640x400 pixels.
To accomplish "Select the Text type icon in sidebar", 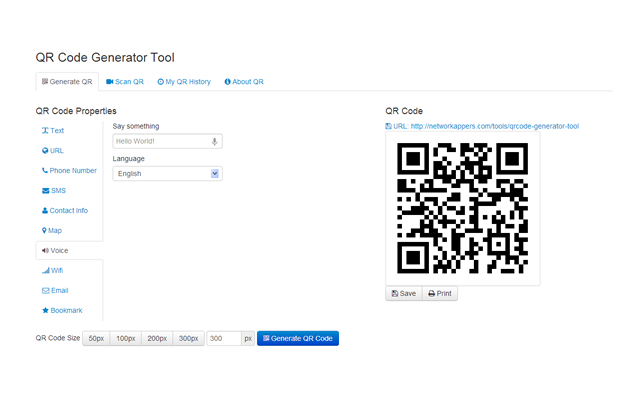I will 45,131.
